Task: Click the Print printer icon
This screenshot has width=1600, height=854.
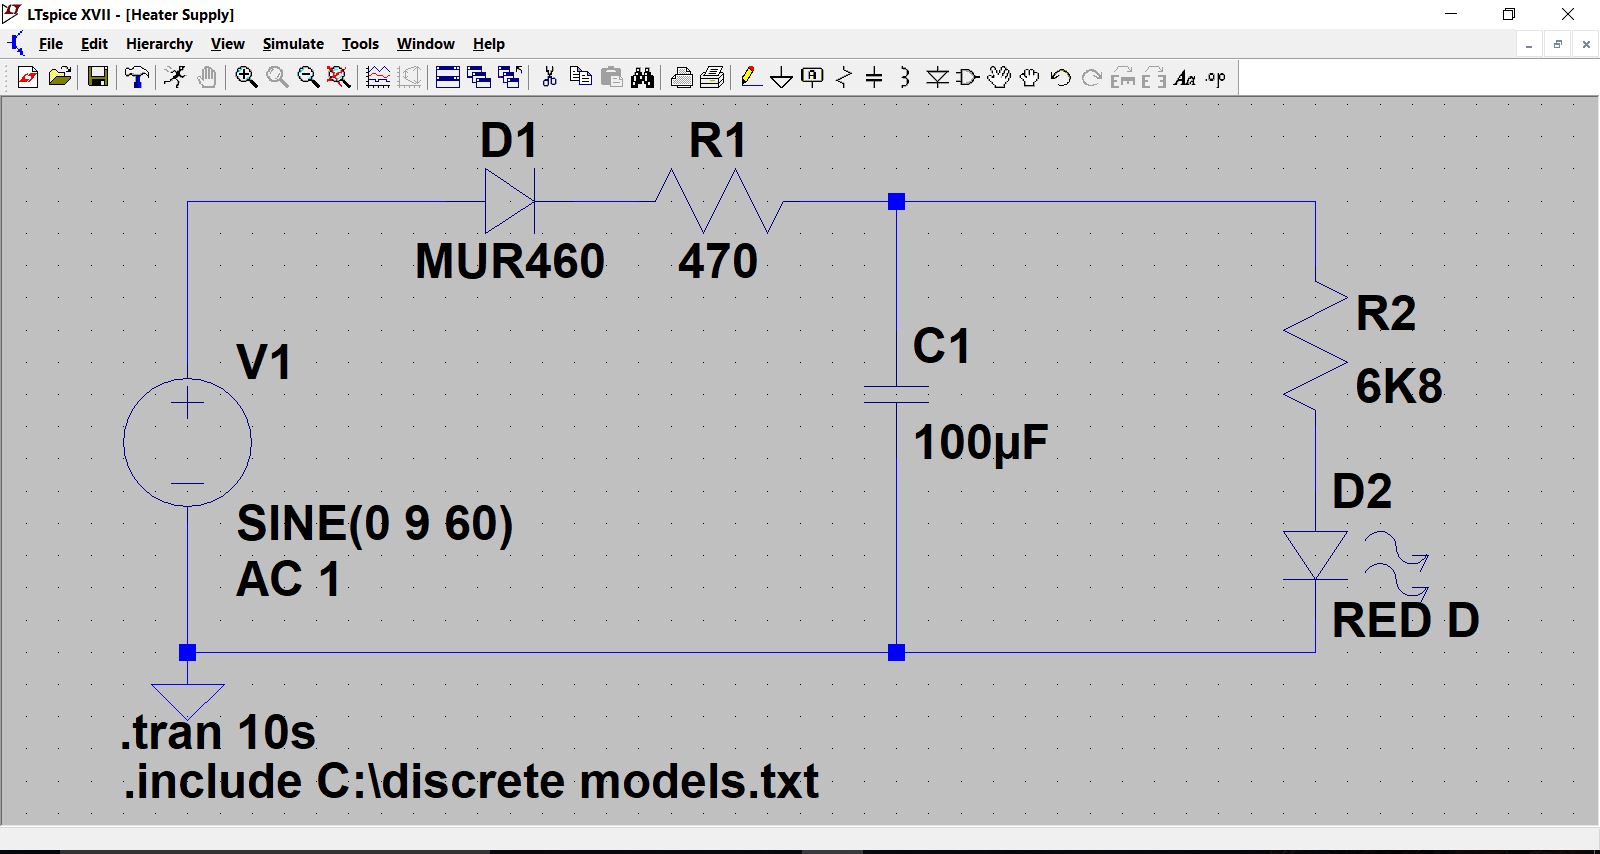Action: click(682, 77)
